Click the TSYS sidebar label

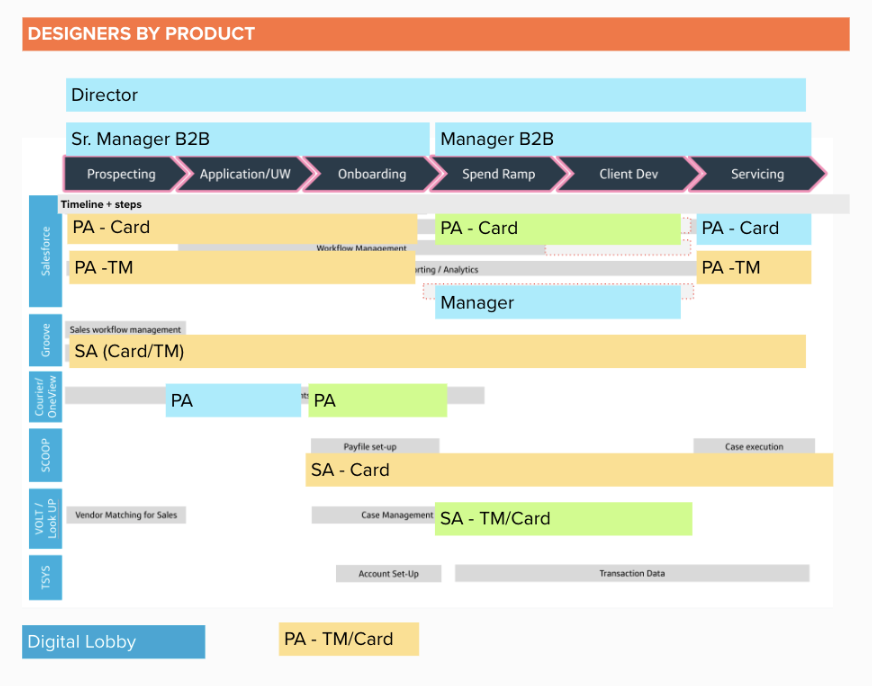click(x=45, y=577)
